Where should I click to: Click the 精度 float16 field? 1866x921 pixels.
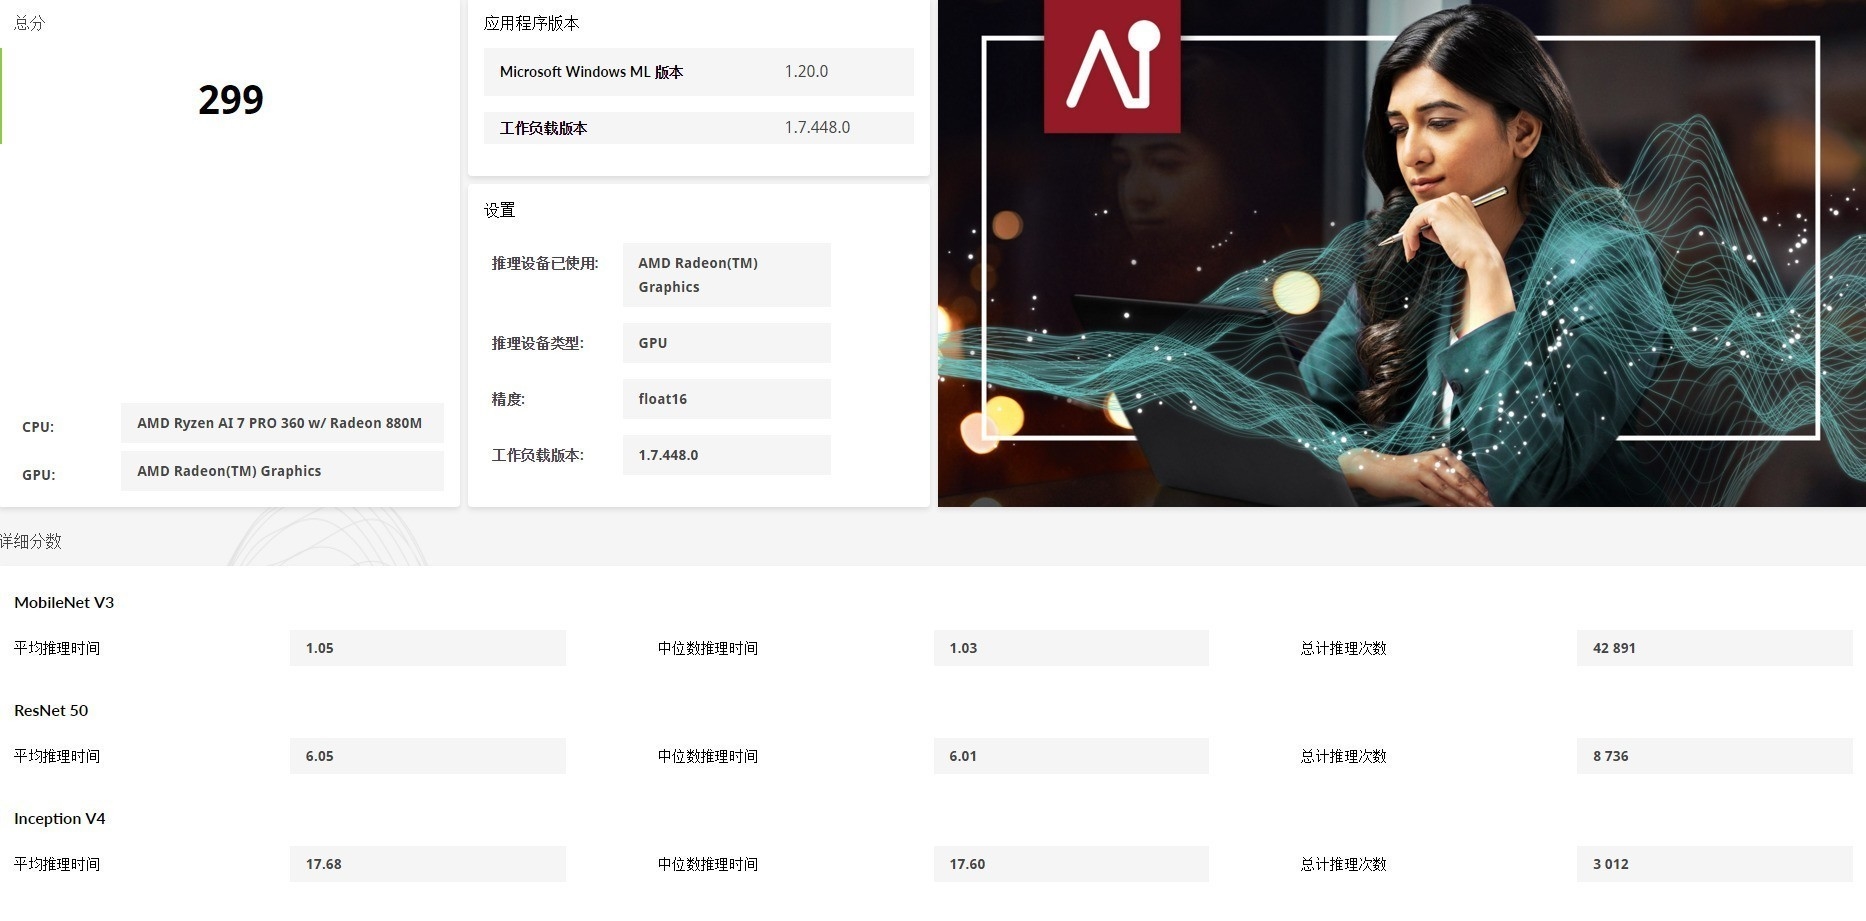[x=726, y=399]
